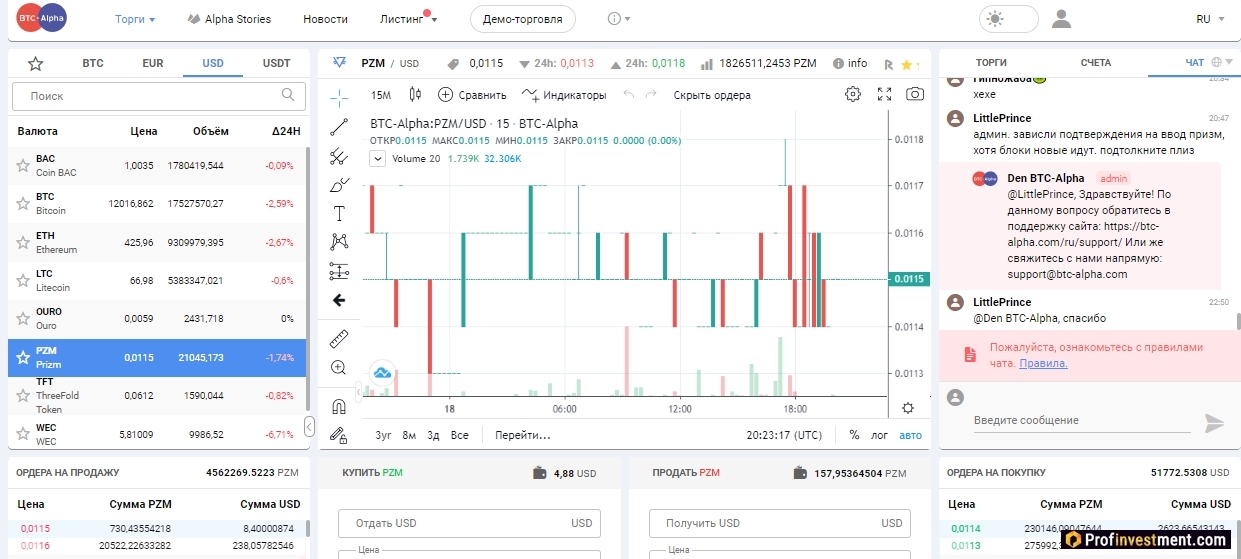
Task: Switch to the BTC market tab
Action: [93, 63]
